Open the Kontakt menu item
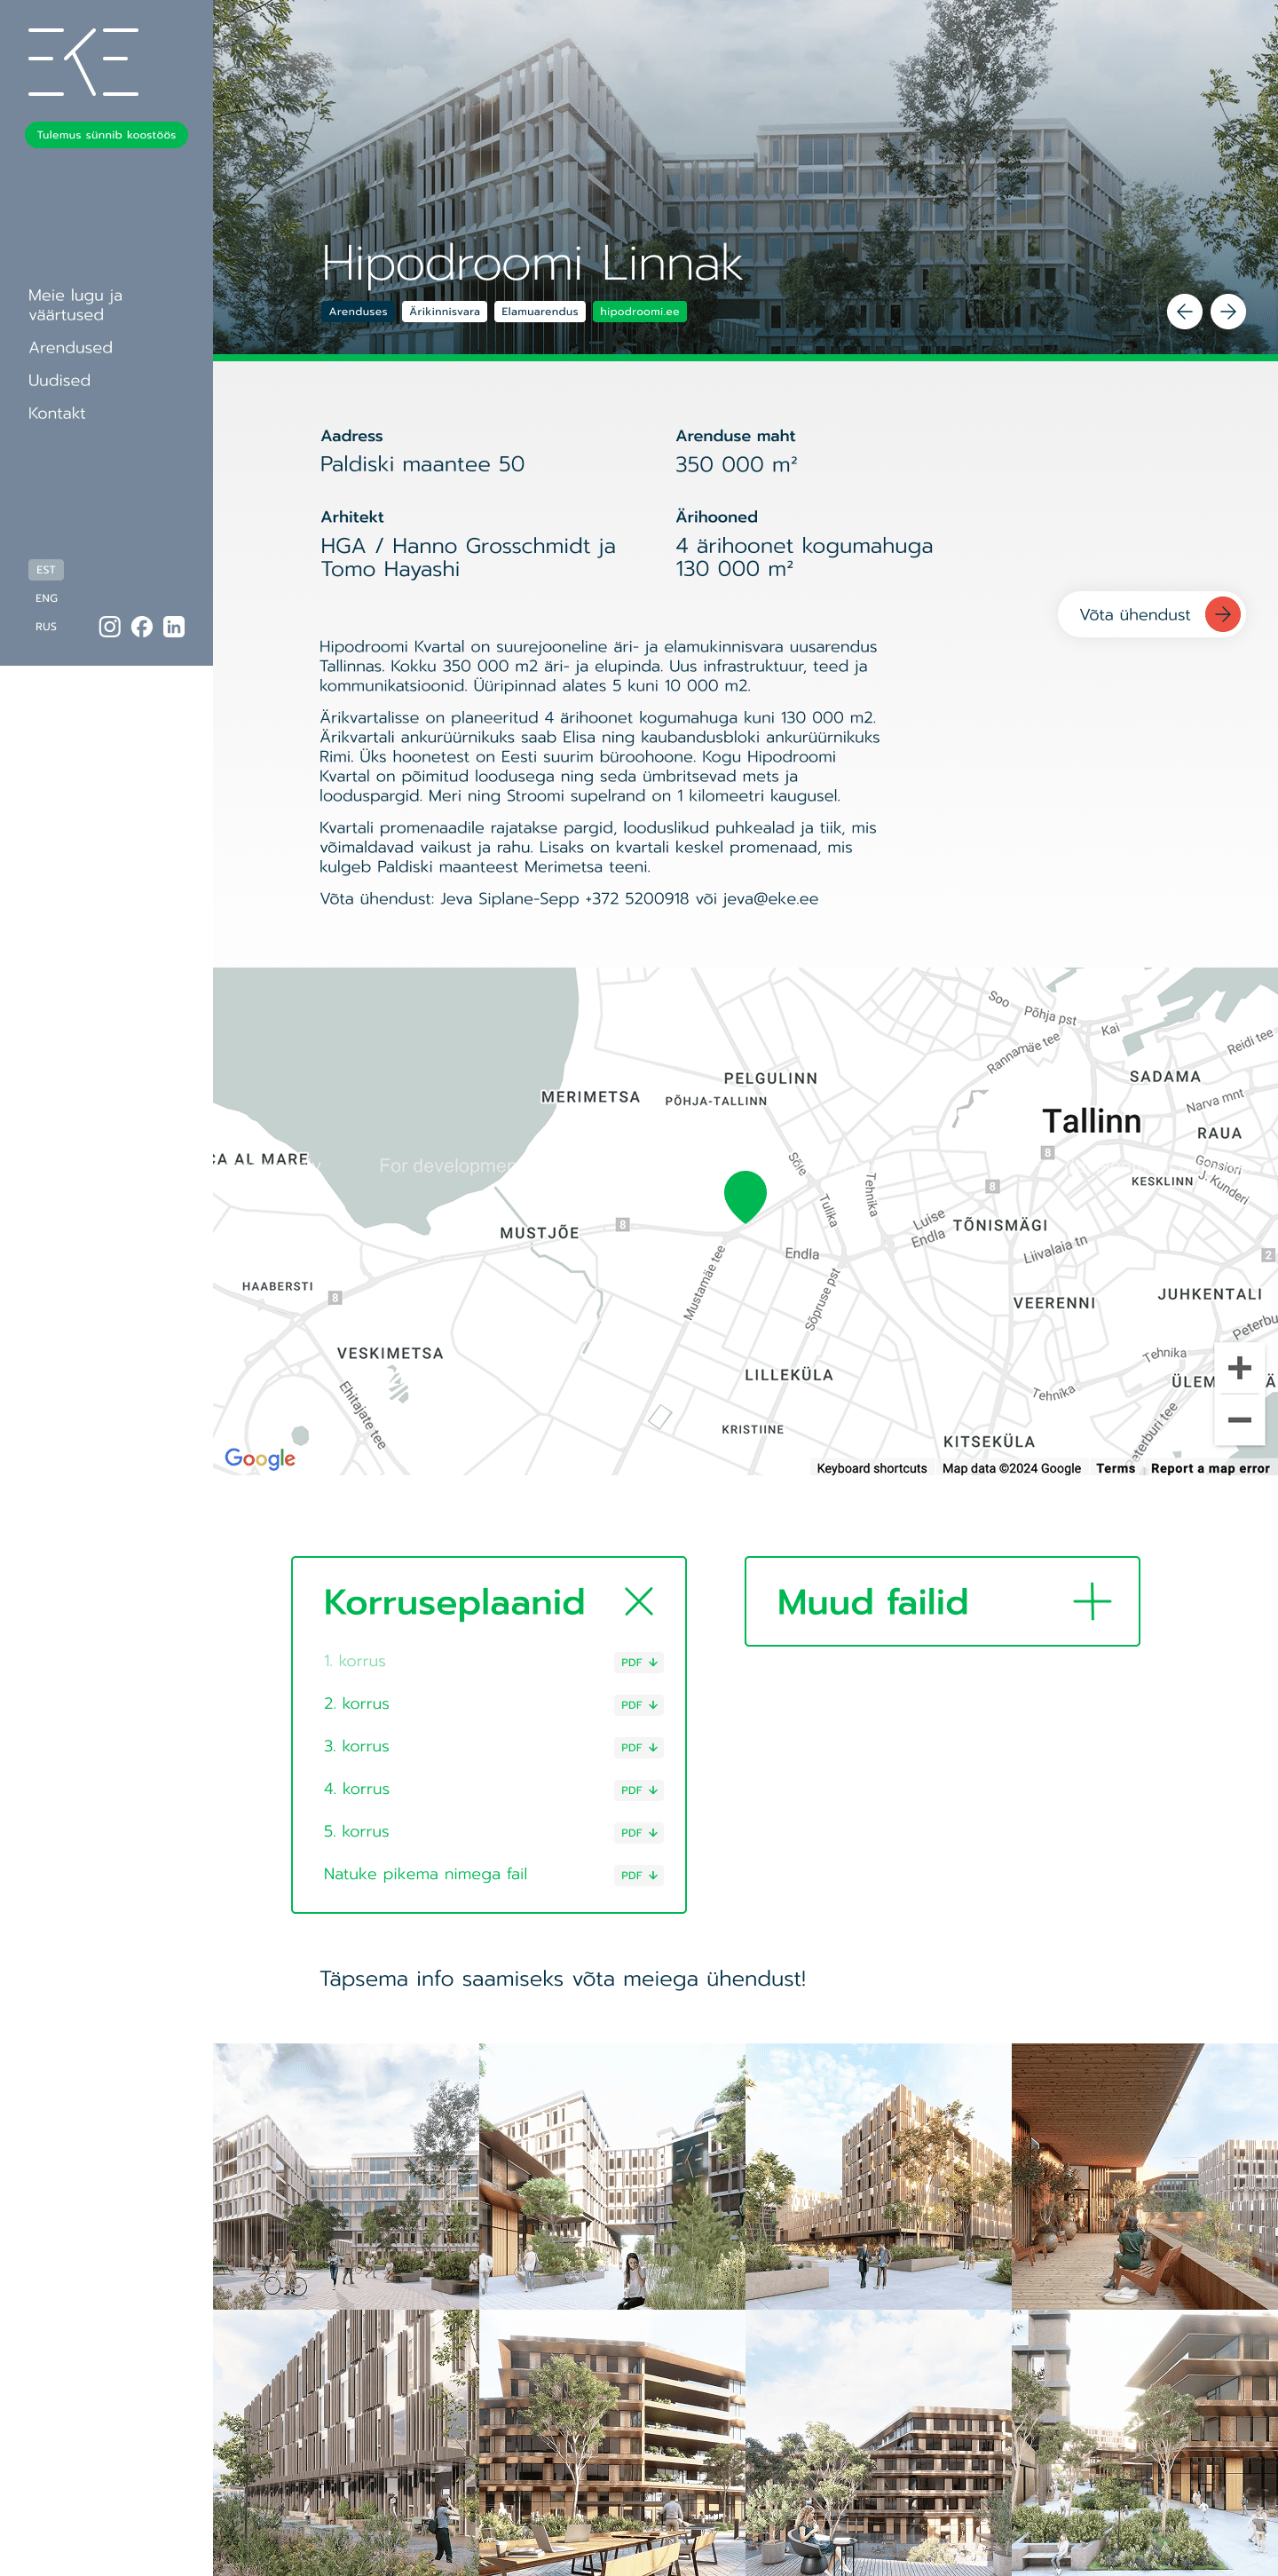Screen dimensions: 1278x2576 coord(57,414)
